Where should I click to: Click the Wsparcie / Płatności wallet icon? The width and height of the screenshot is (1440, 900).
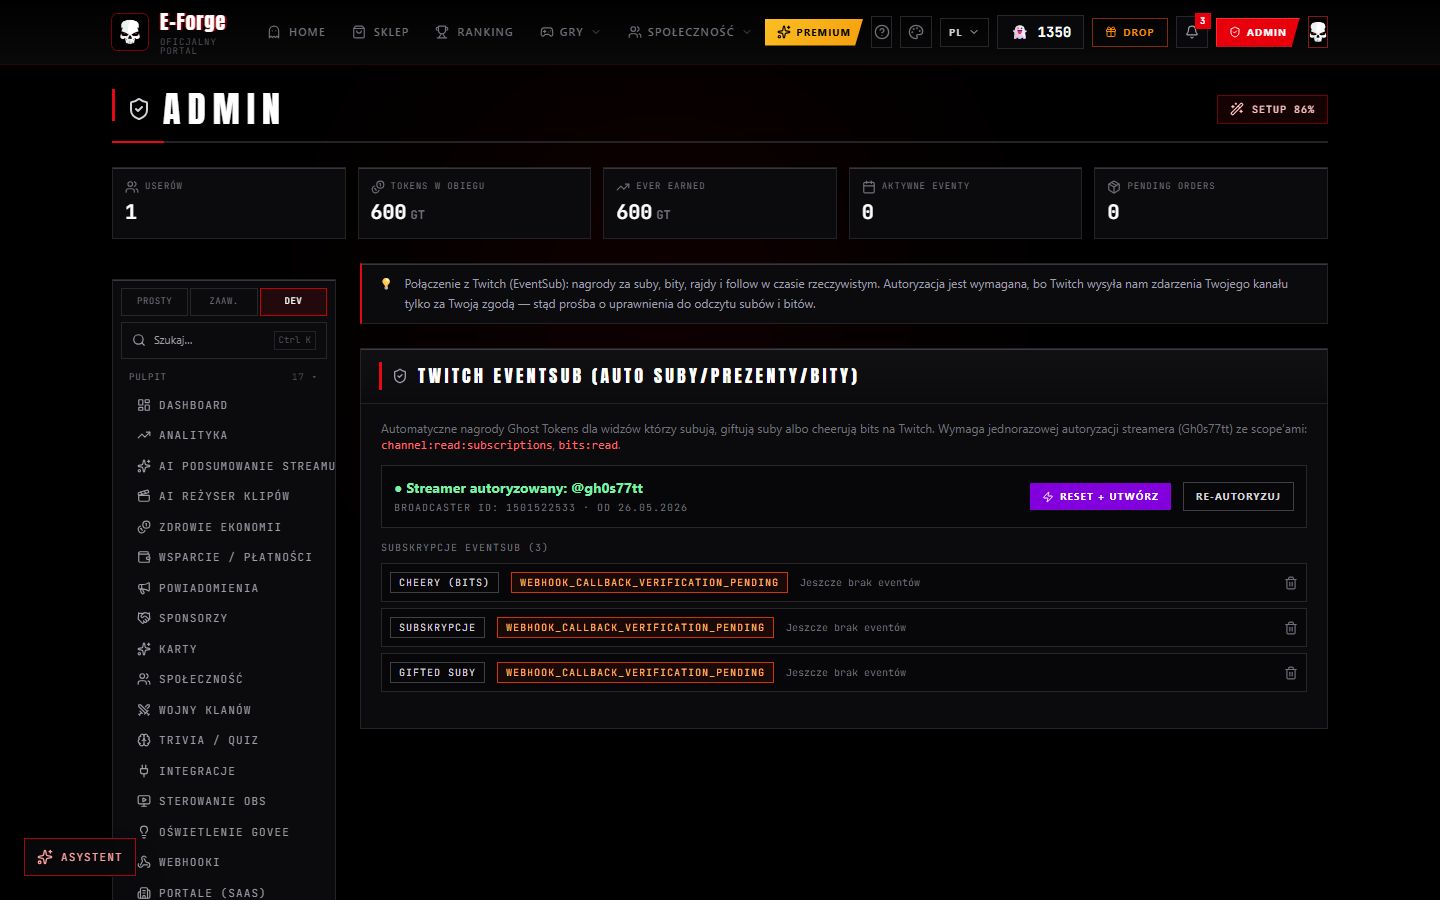(x=144, y=557)
